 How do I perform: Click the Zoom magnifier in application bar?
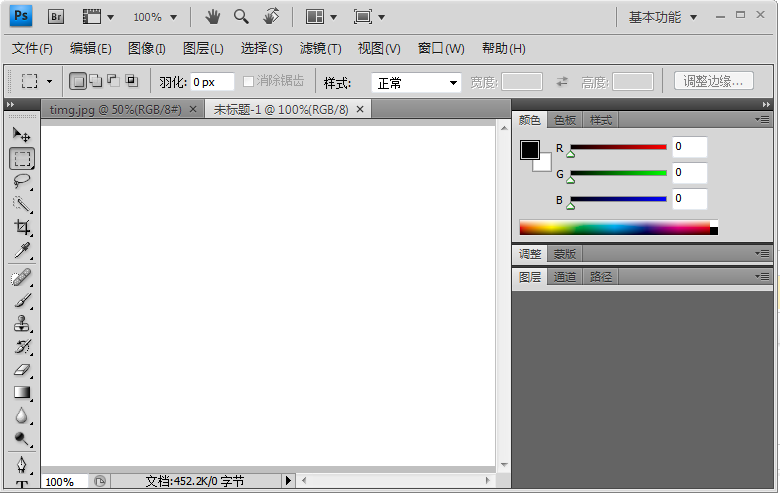tap(241, 17)
